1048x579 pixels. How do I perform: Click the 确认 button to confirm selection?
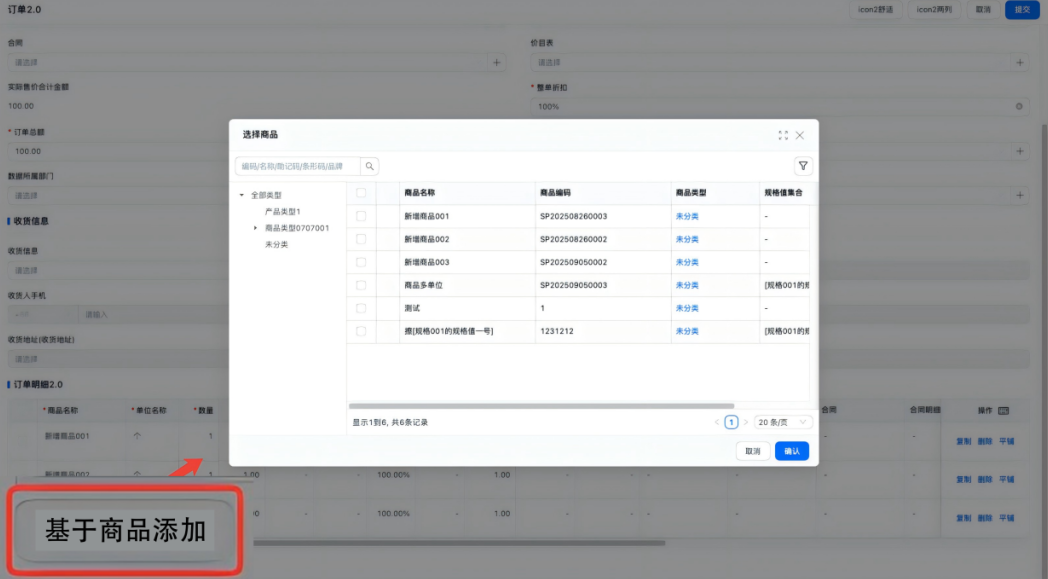tap(791, 451)
